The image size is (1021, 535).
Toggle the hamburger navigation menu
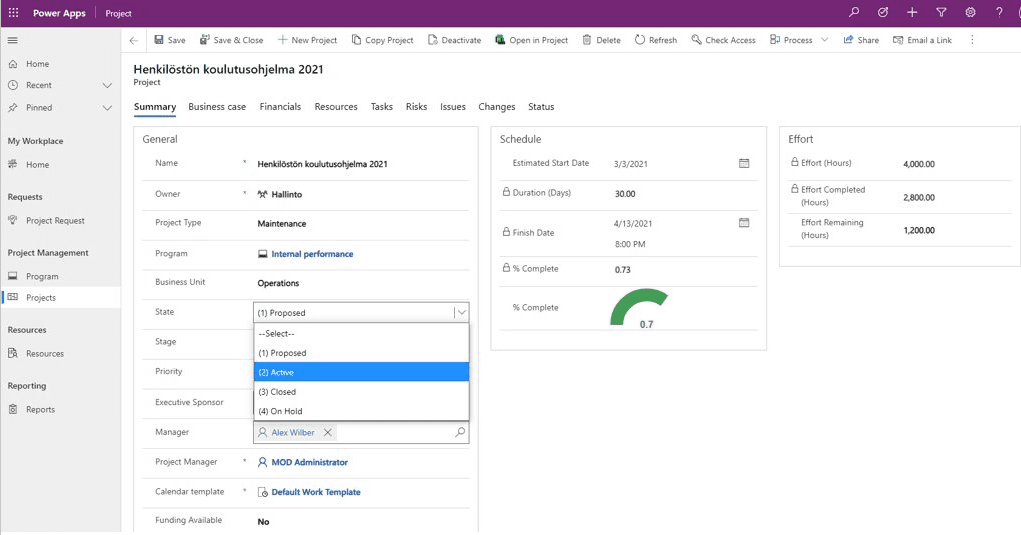point(13,40)
